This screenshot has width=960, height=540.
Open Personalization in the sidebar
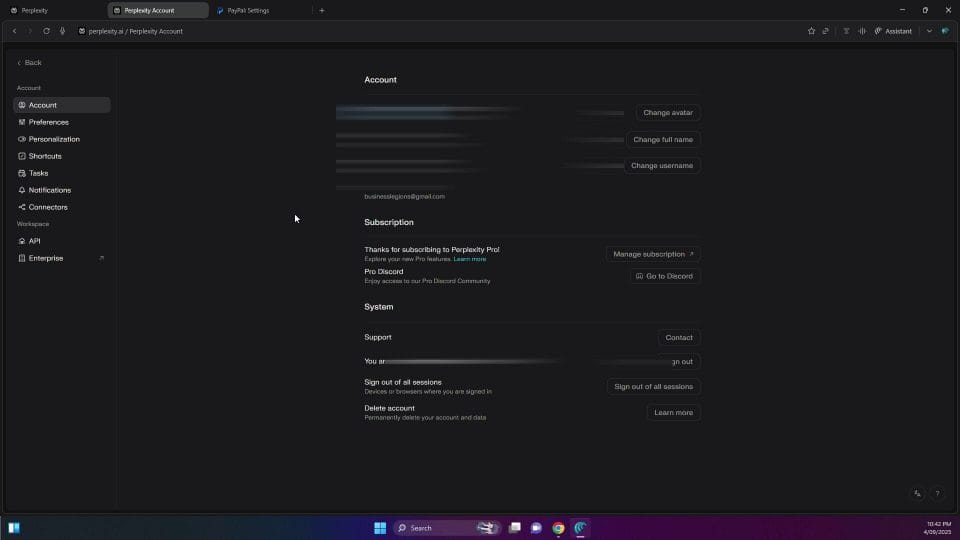click(x=54, y=139)
